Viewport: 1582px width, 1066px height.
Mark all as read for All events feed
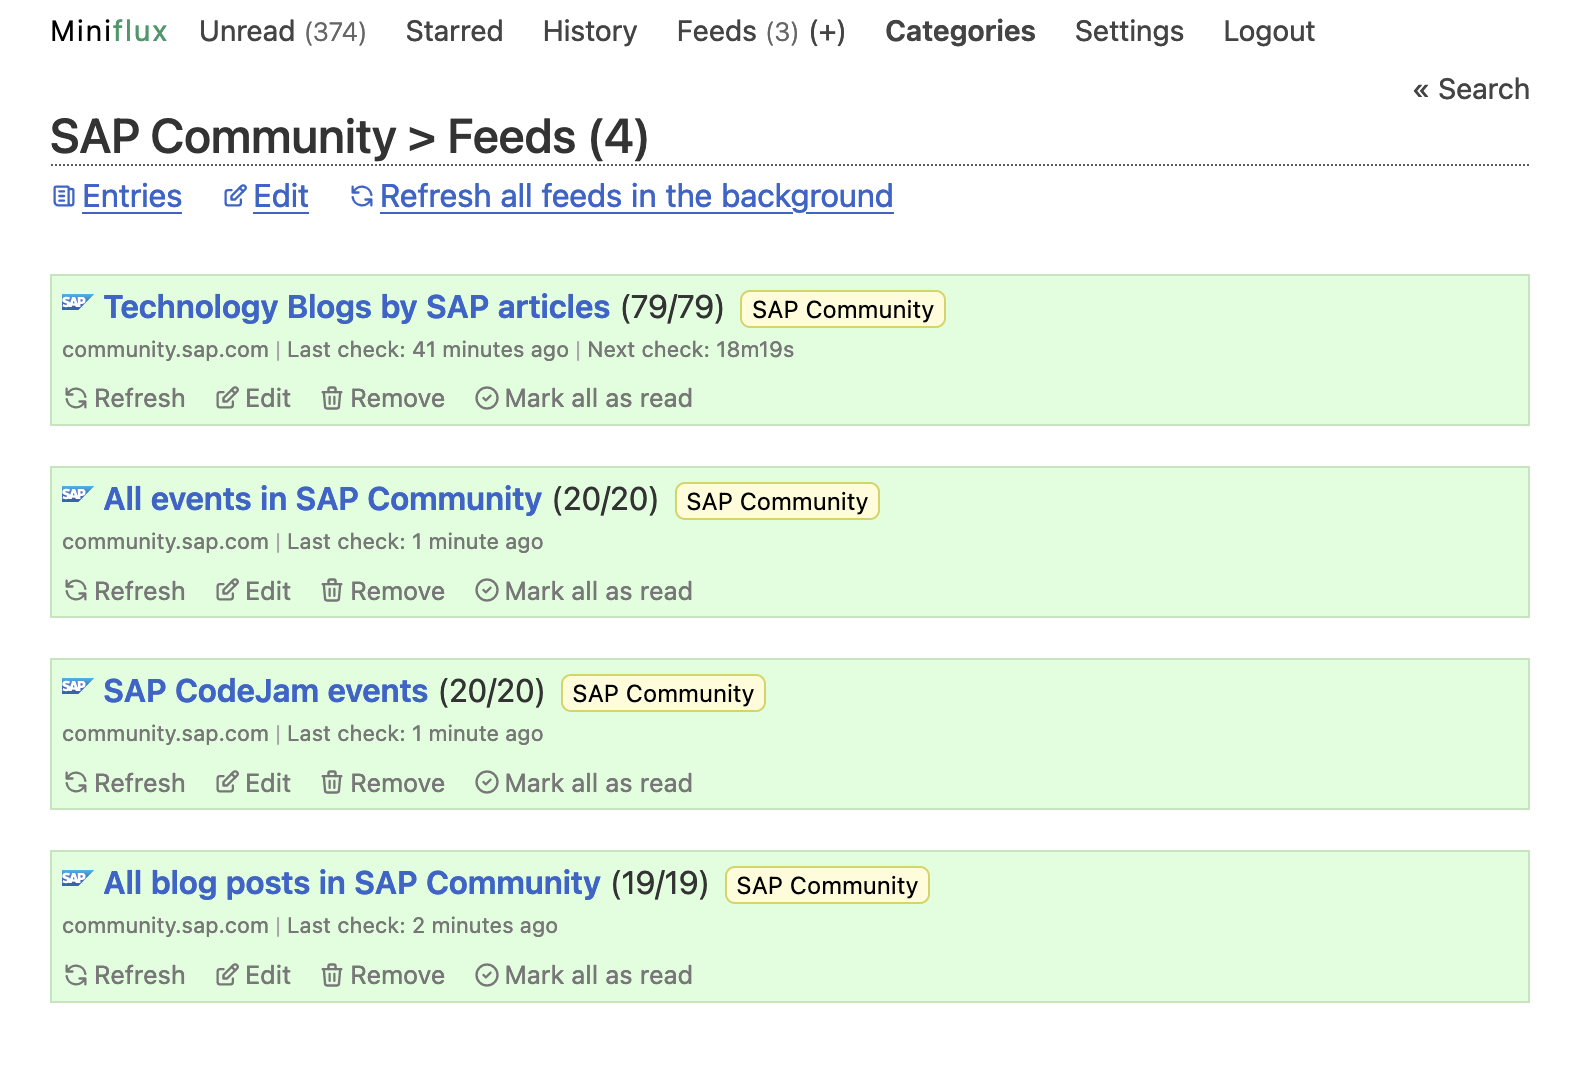click(x=598, y=591)
